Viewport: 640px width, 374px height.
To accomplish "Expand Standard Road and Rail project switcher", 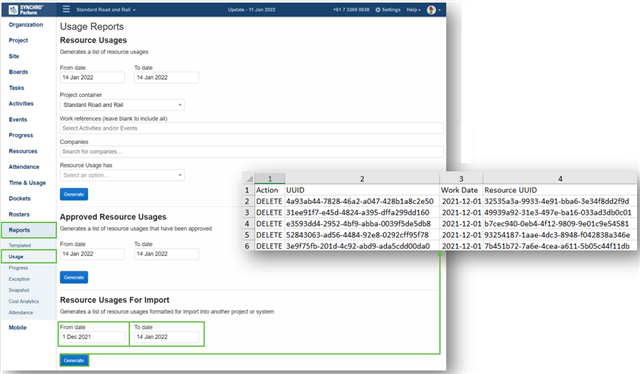I will tap(106, 10).
